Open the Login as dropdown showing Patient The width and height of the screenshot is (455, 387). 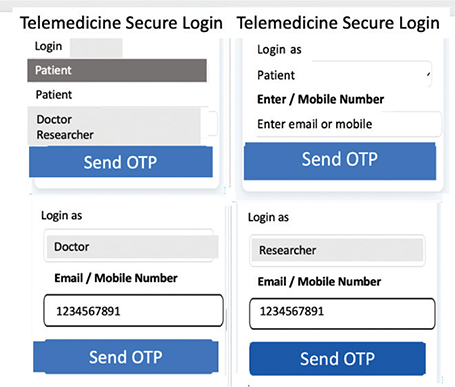pos(344,75)
